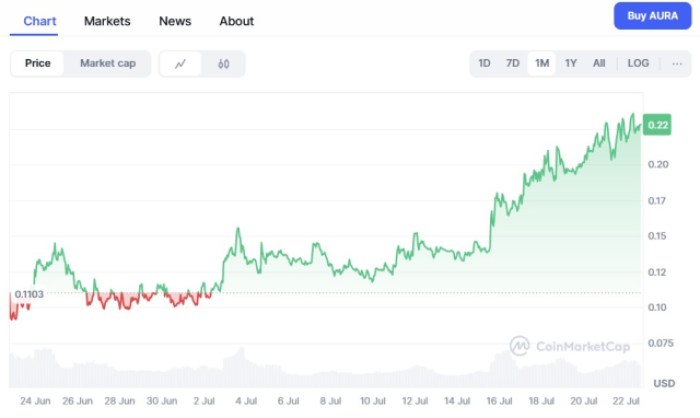Click the CoinMarketCap watermark logo
The height and width of the screenshot is (418, 700).
pyautogui.click(x=569, y=346)
